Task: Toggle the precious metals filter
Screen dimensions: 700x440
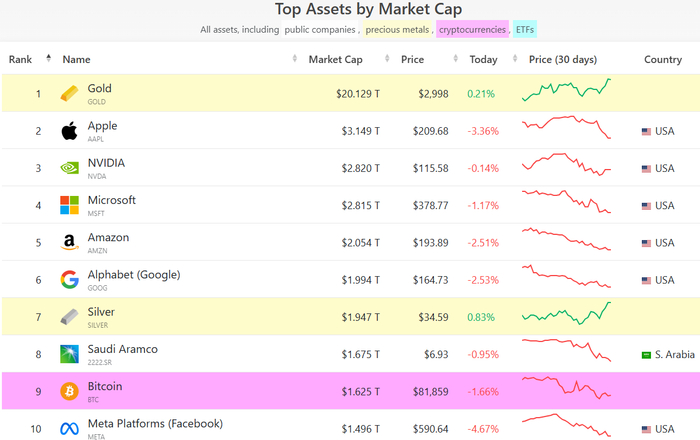Action: pyautogui.click(x=397, y=30)
